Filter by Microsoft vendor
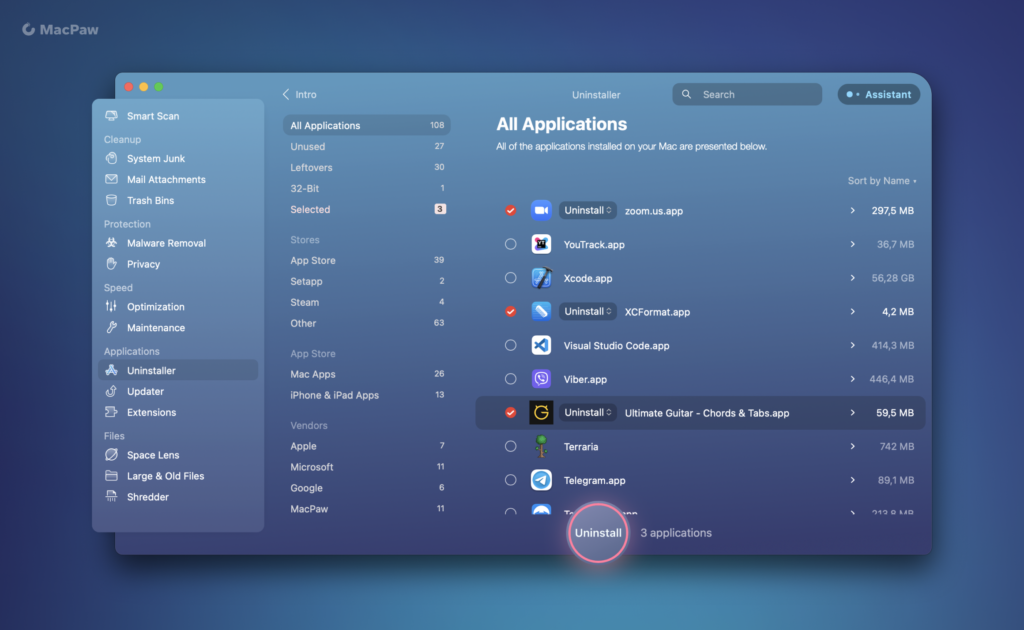This screenshot has width=1024, height=630. (x=366, y=467)
